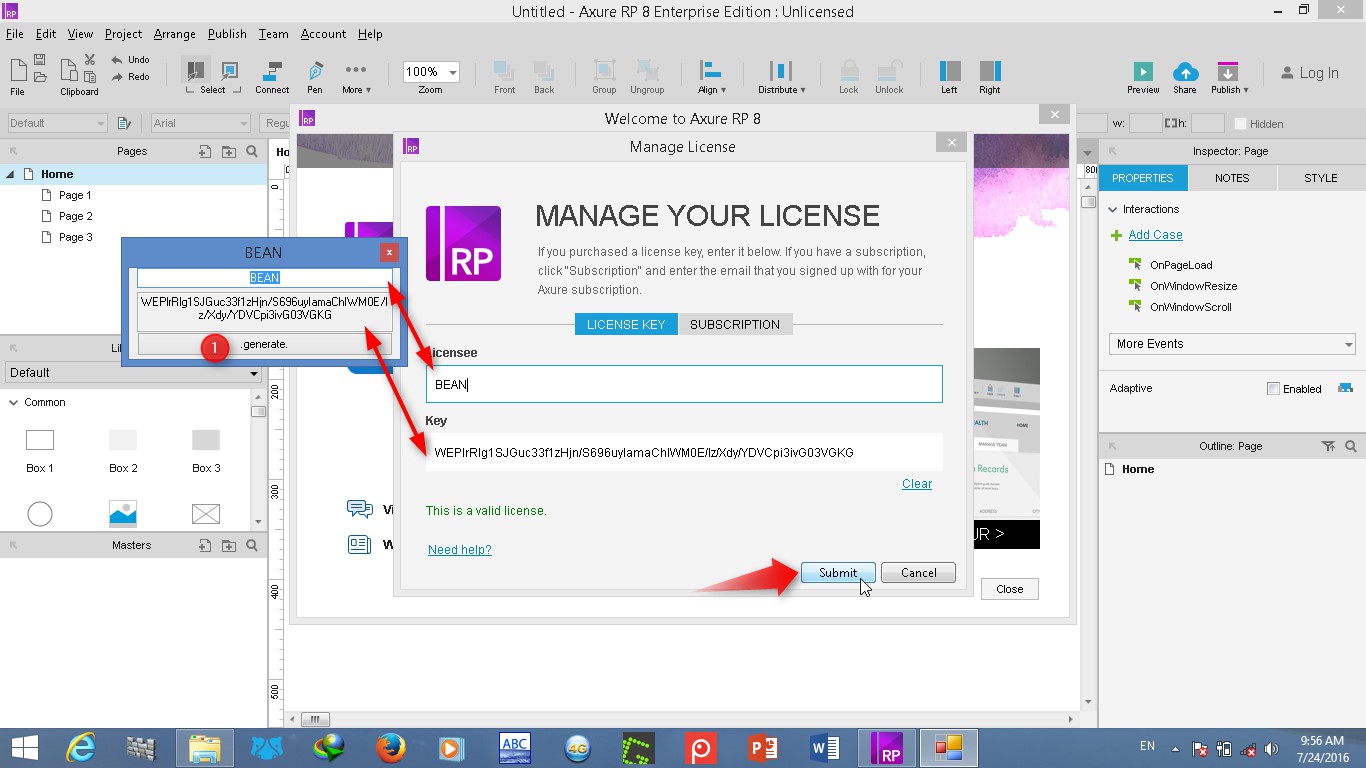Open the Need help? link
This screenshot has width=1366, height=768.
(460, 550)
